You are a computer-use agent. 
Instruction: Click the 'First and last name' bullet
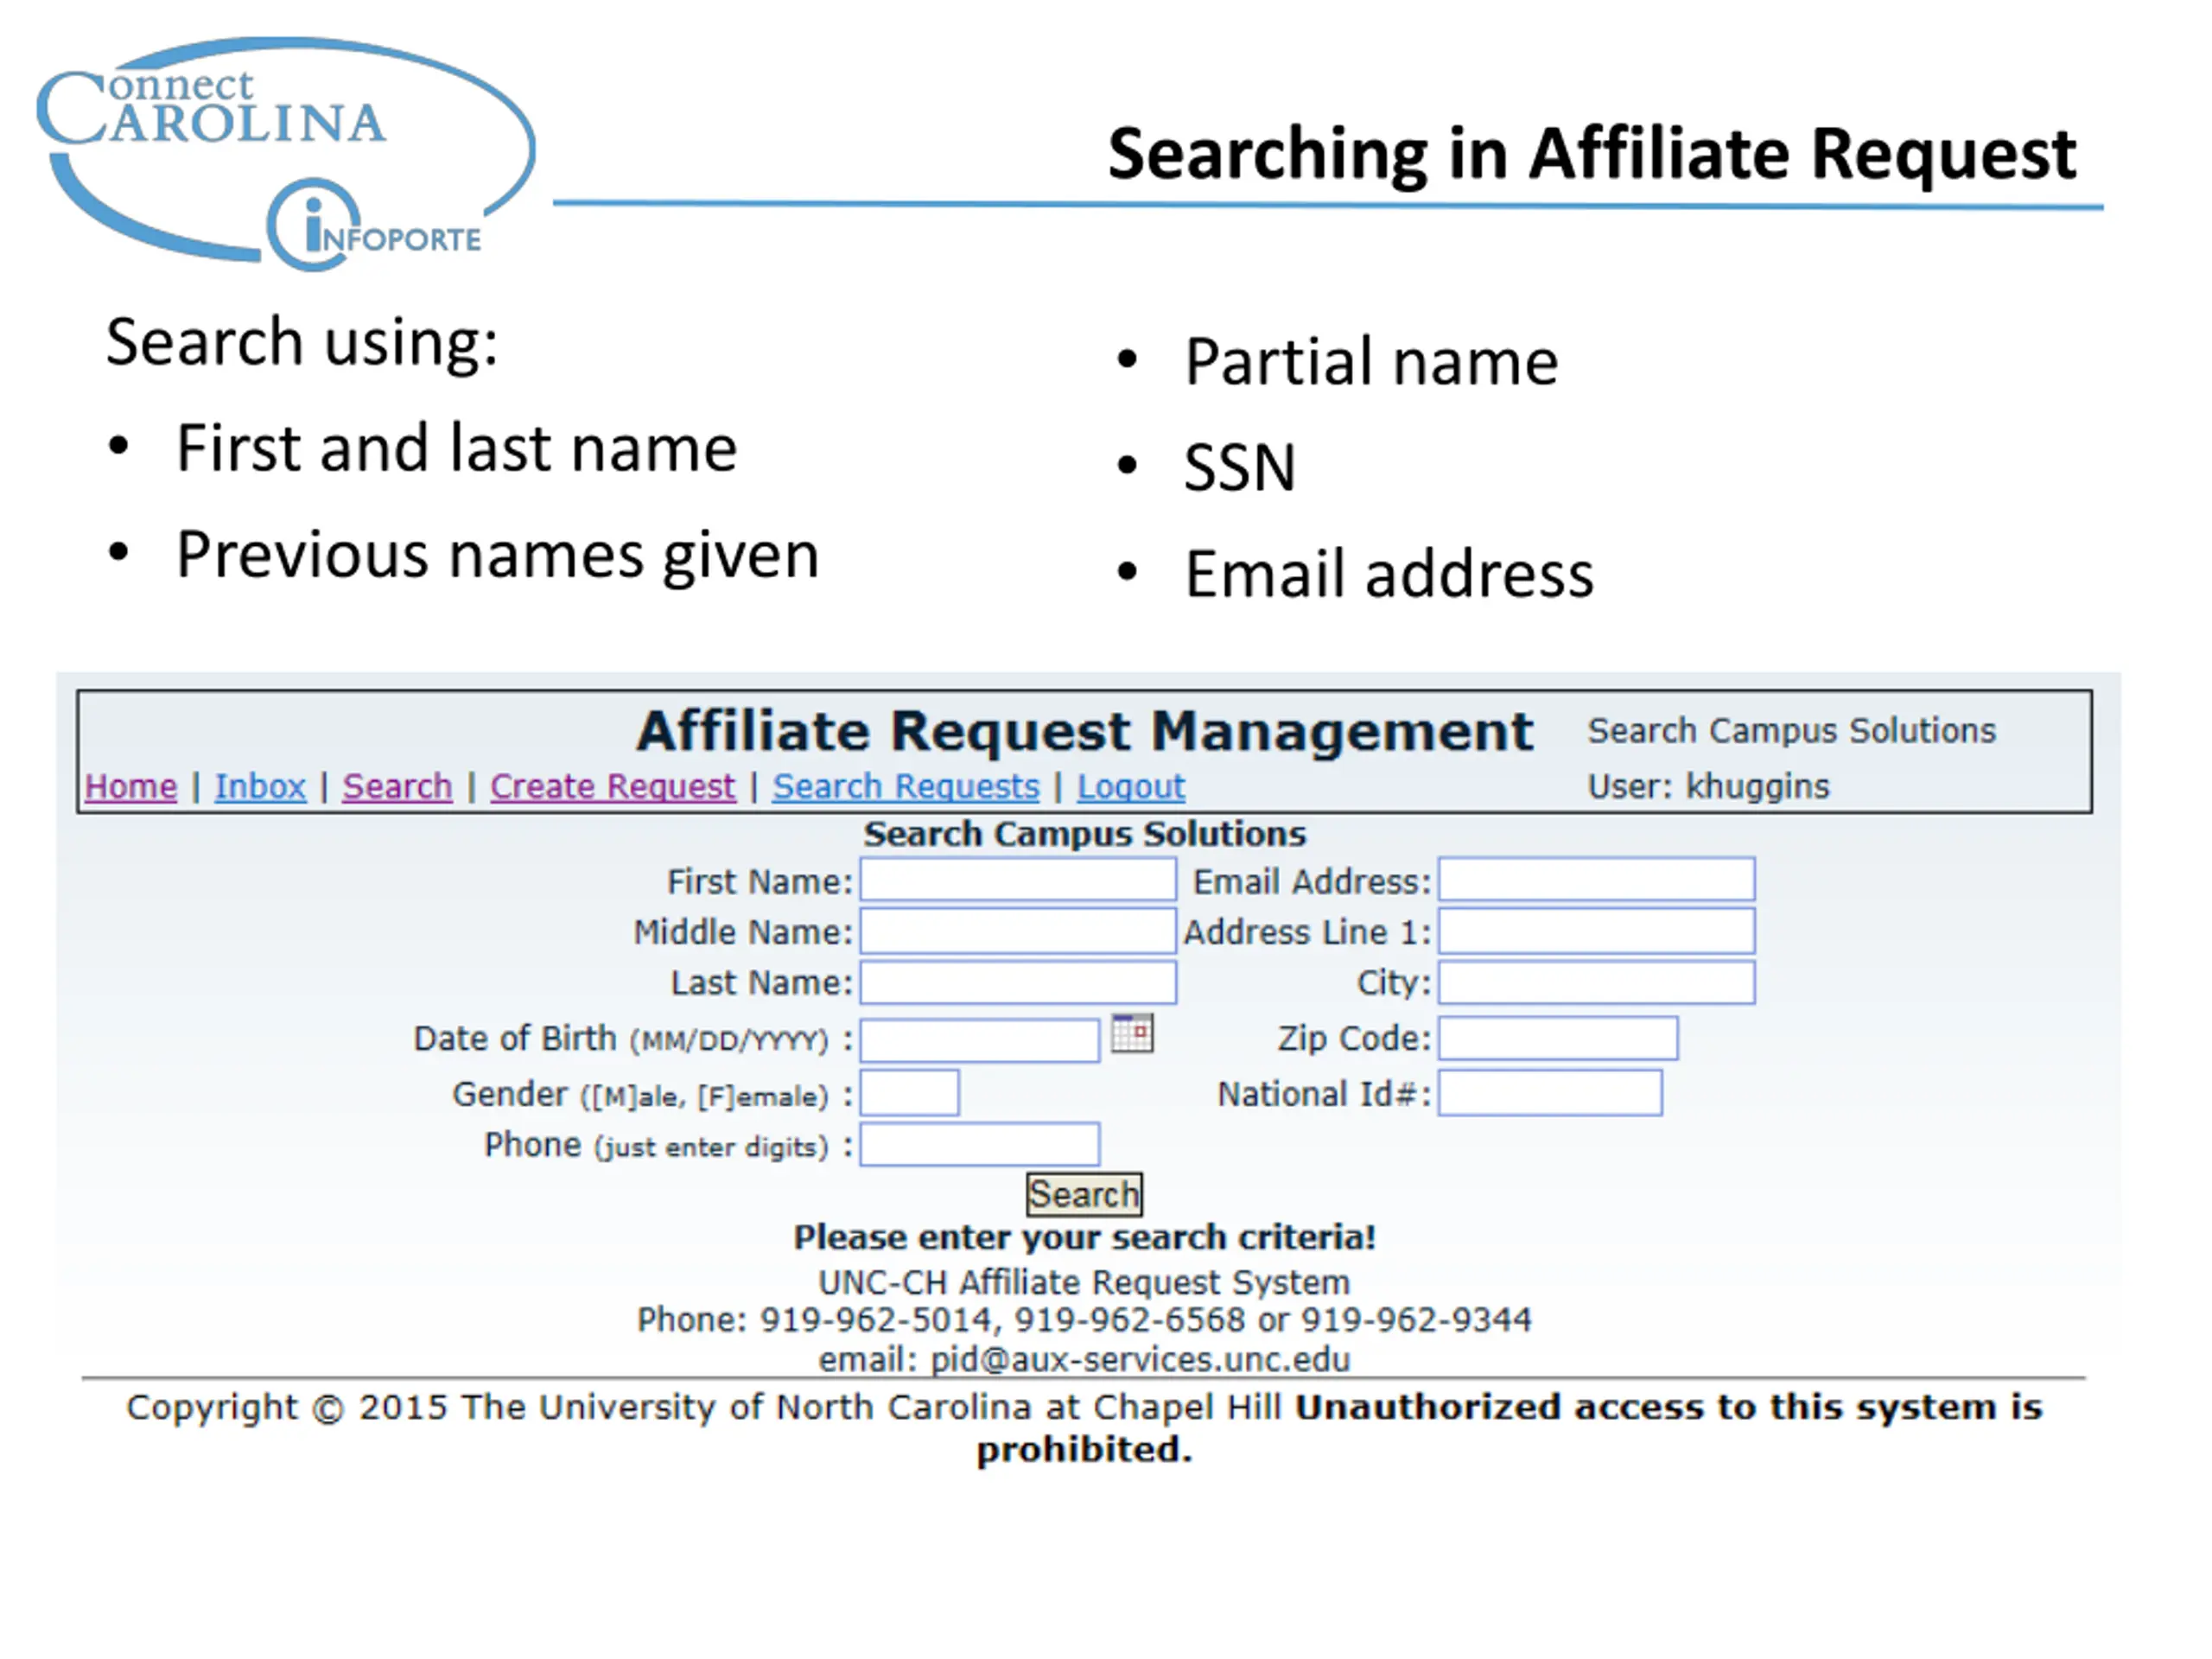(x=457, y=448)
